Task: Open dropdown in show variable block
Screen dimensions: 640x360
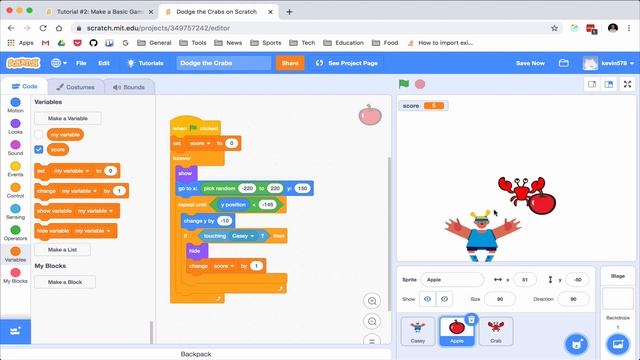Action: (x=95, y=211)
